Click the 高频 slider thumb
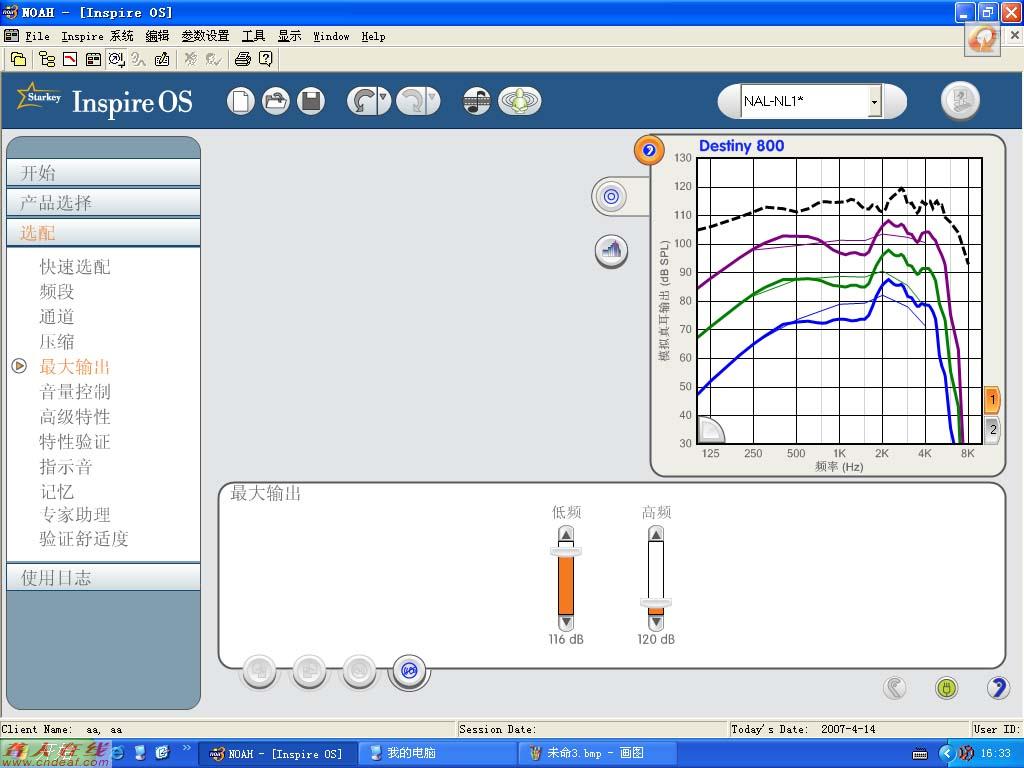The height and width of the screenshot is (768, 1024). 656,603
